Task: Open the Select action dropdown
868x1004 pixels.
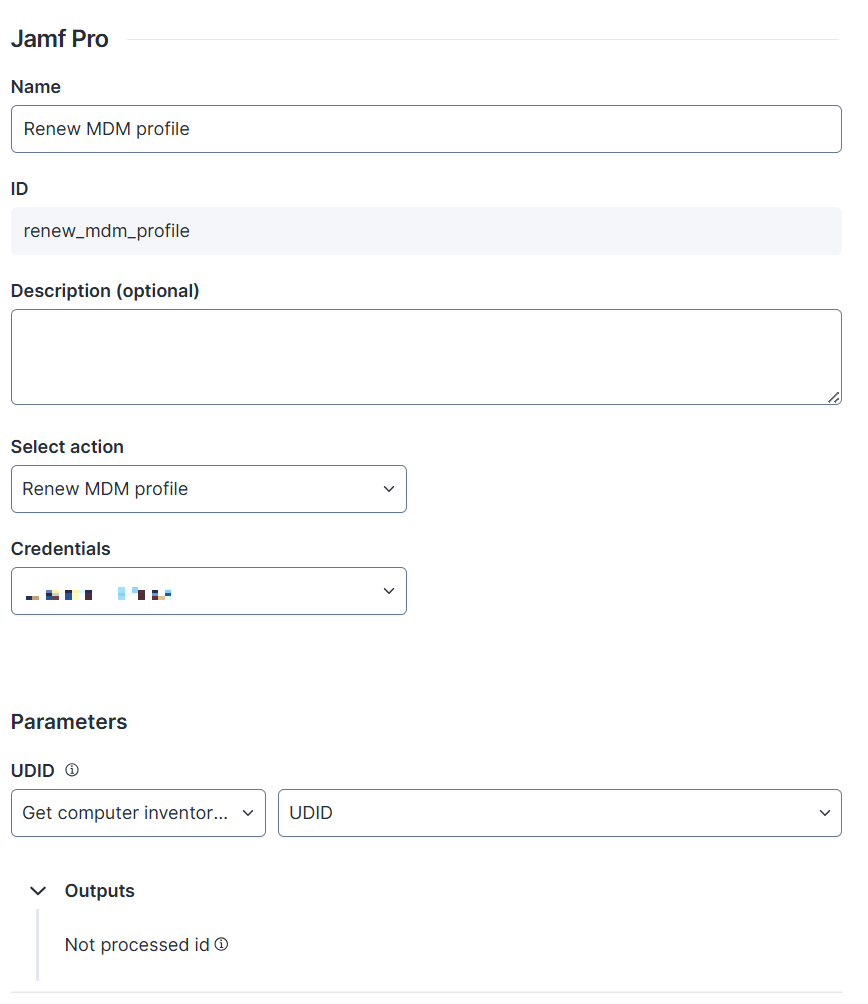Action: point(208,489)
